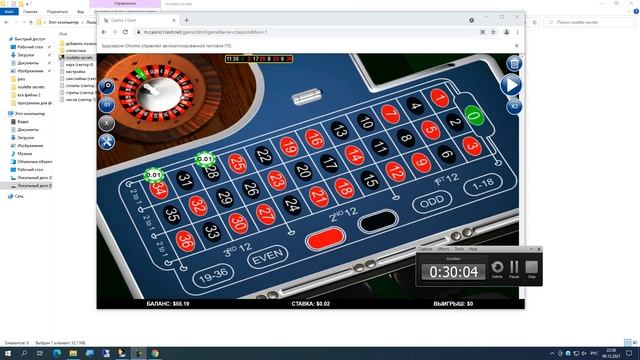Viewport: 640px width, 360px height.
Task: Bet on red number 25
Action: coord(238,164)
